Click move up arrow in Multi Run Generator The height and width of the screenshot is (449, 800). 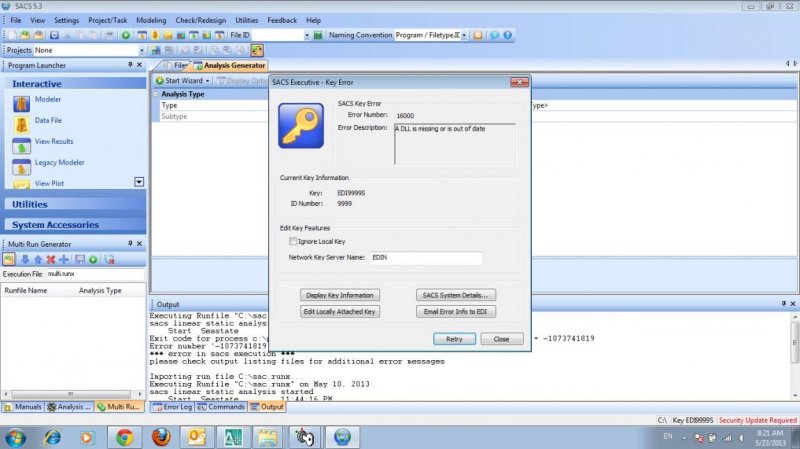tap(38, 259)
